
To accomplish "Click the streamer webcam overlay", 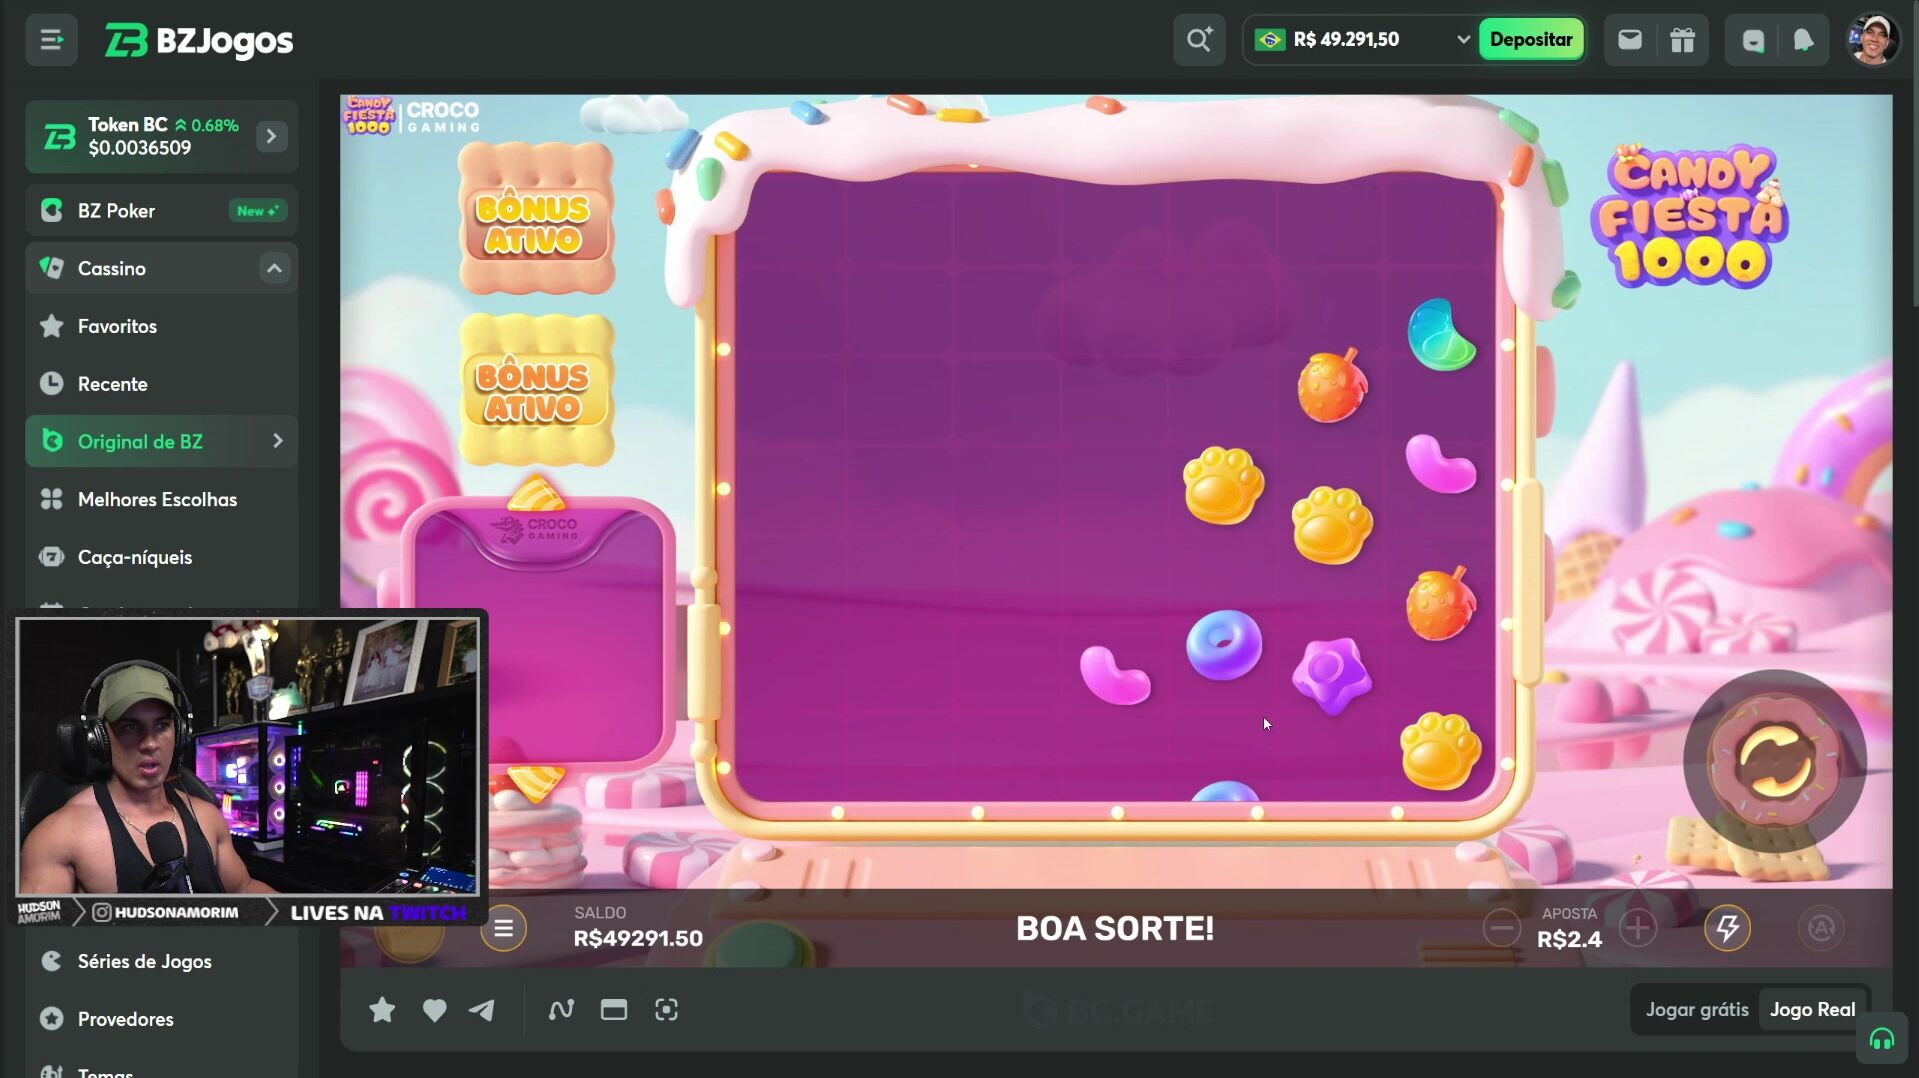I will 248,756.
